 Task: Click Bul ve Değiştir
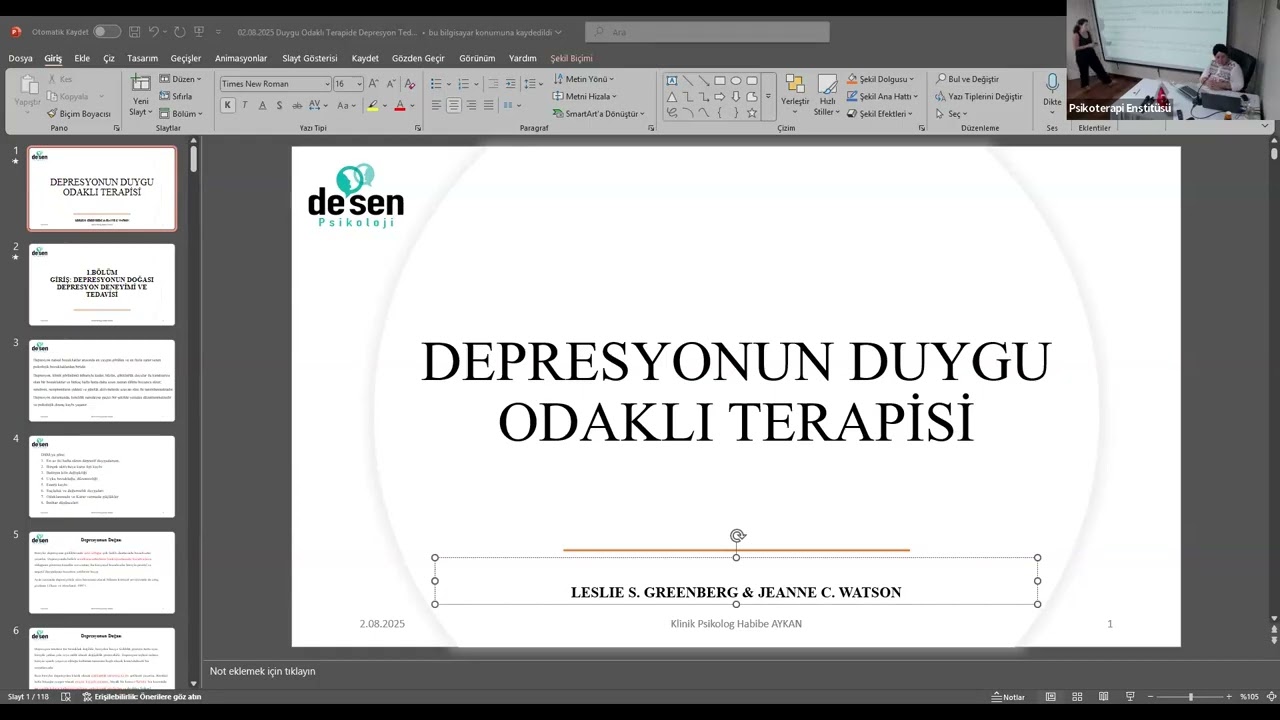(967, 79)
